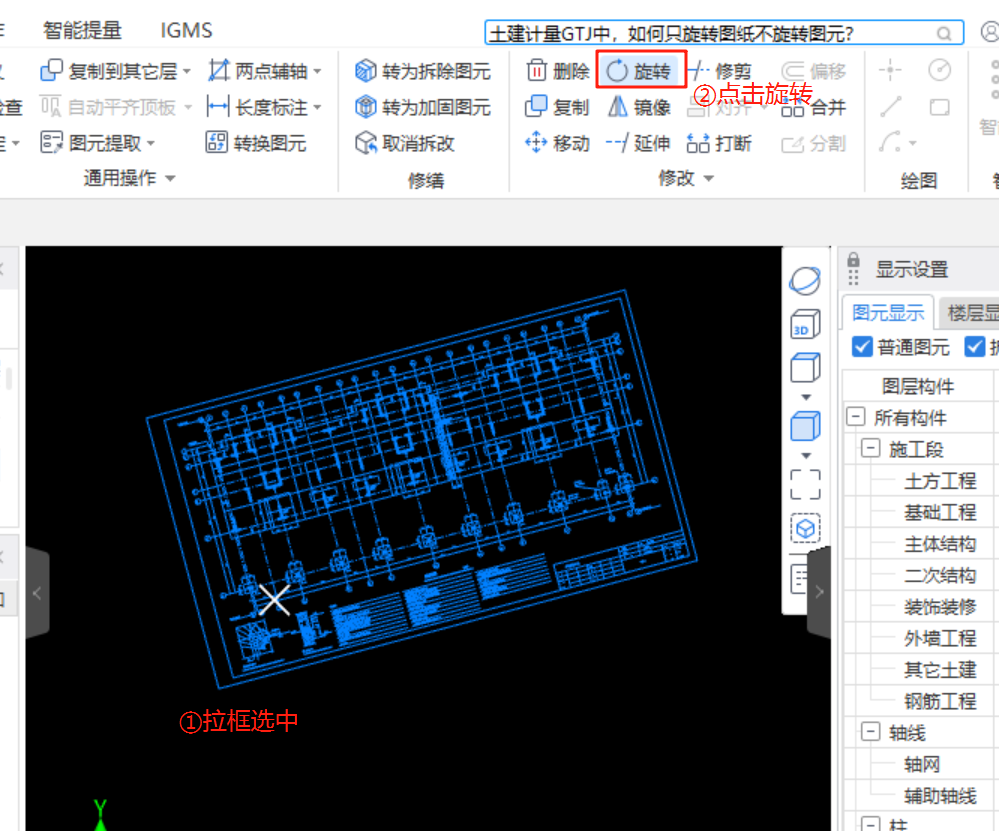
Task: Open the IGMS ribbon tab
Action: (186, 30)
